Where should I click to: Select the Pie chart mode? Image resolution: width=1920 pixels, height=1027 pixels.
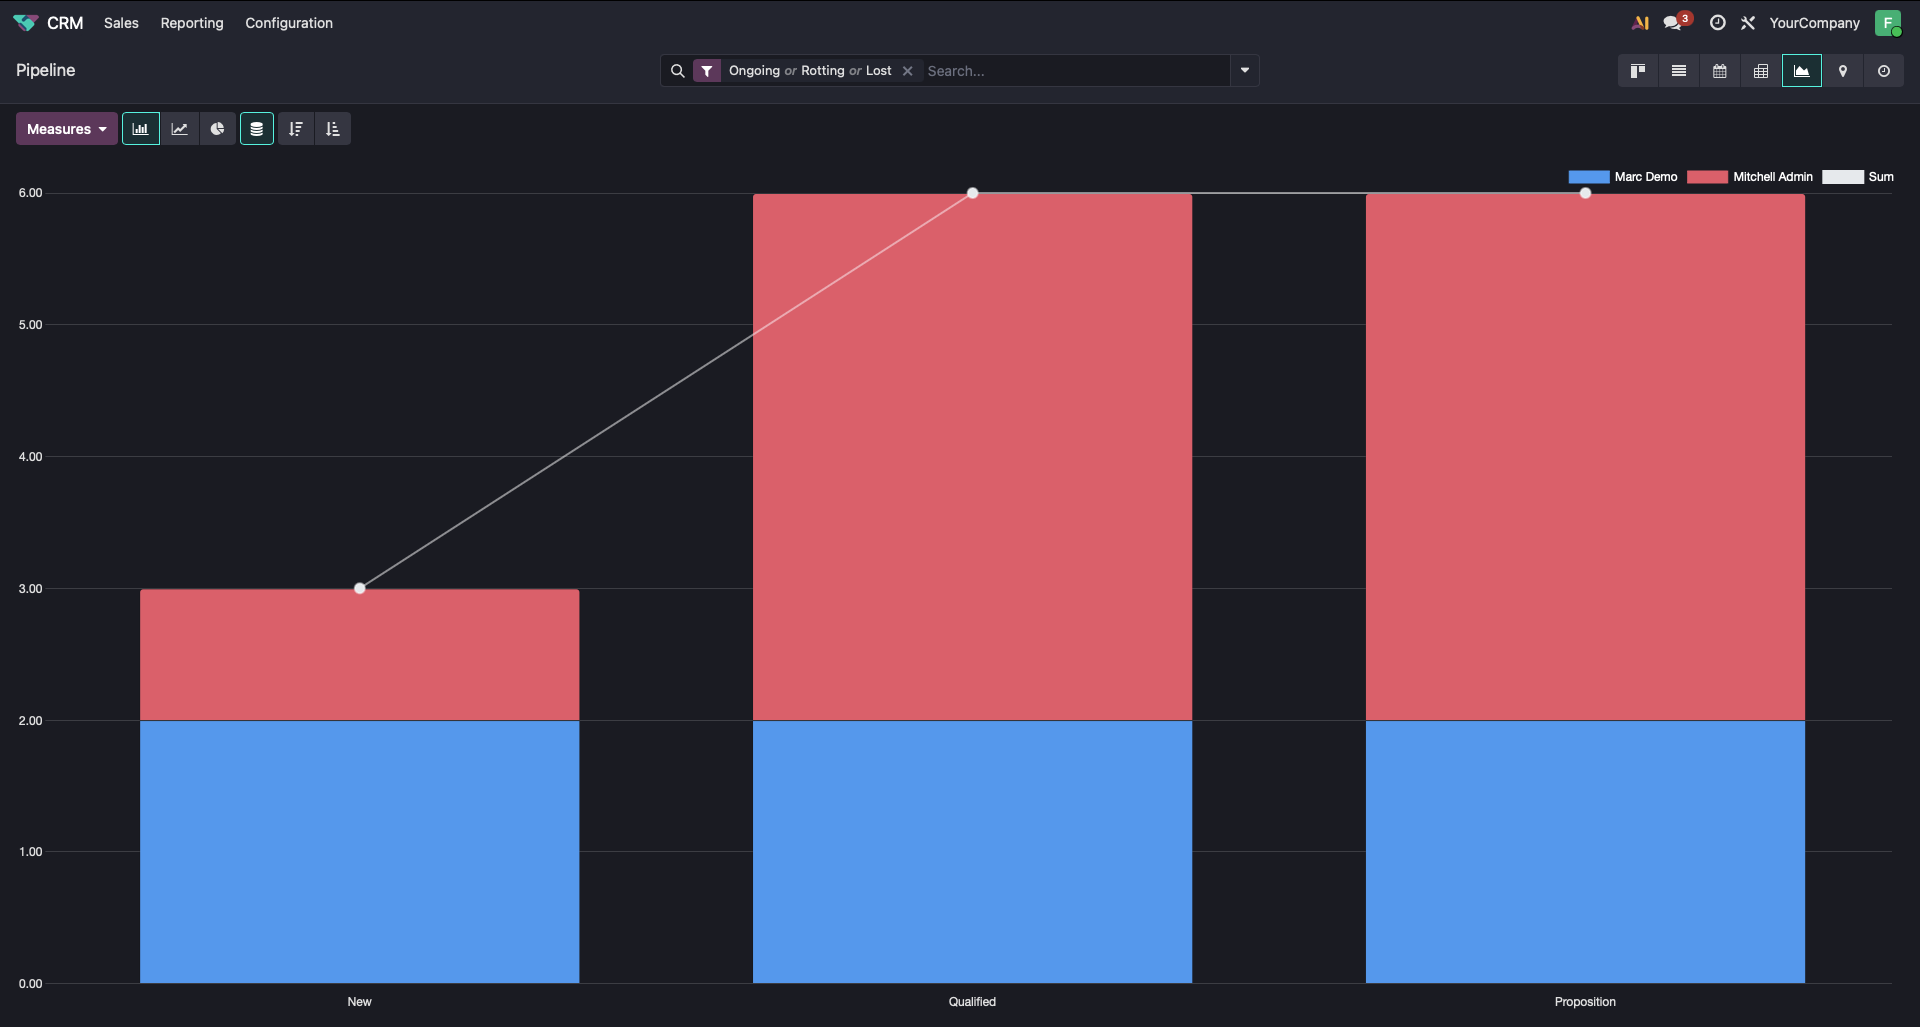click(217, 129)
